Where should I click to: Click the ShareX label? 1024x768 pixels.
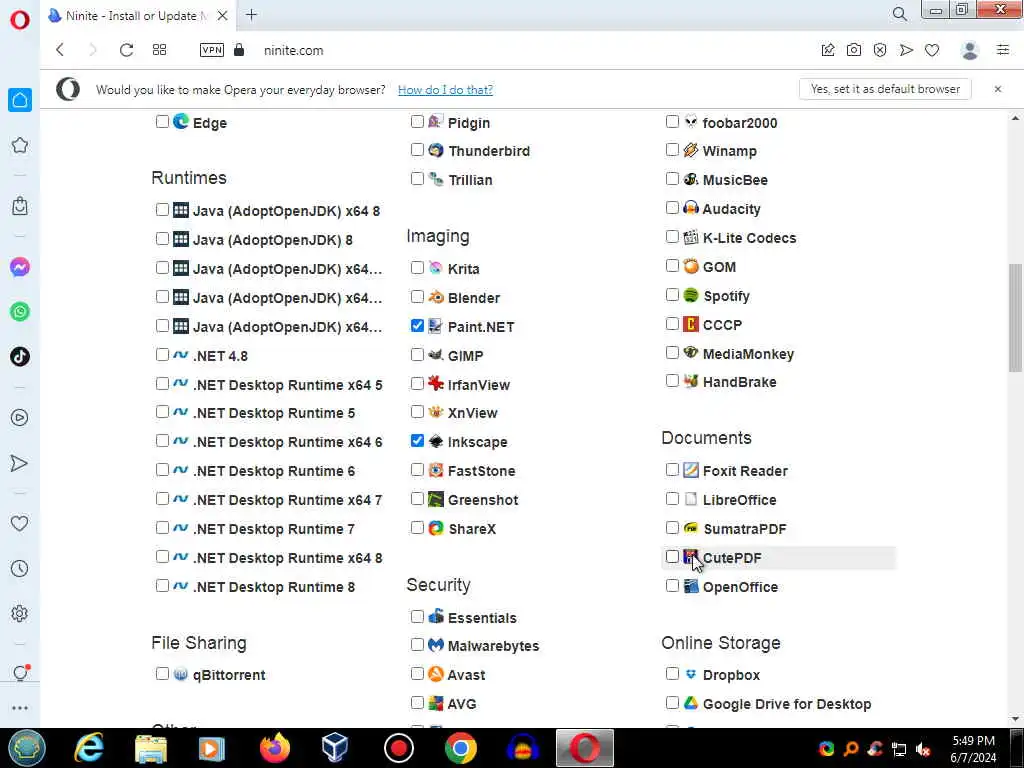(472, 529)
